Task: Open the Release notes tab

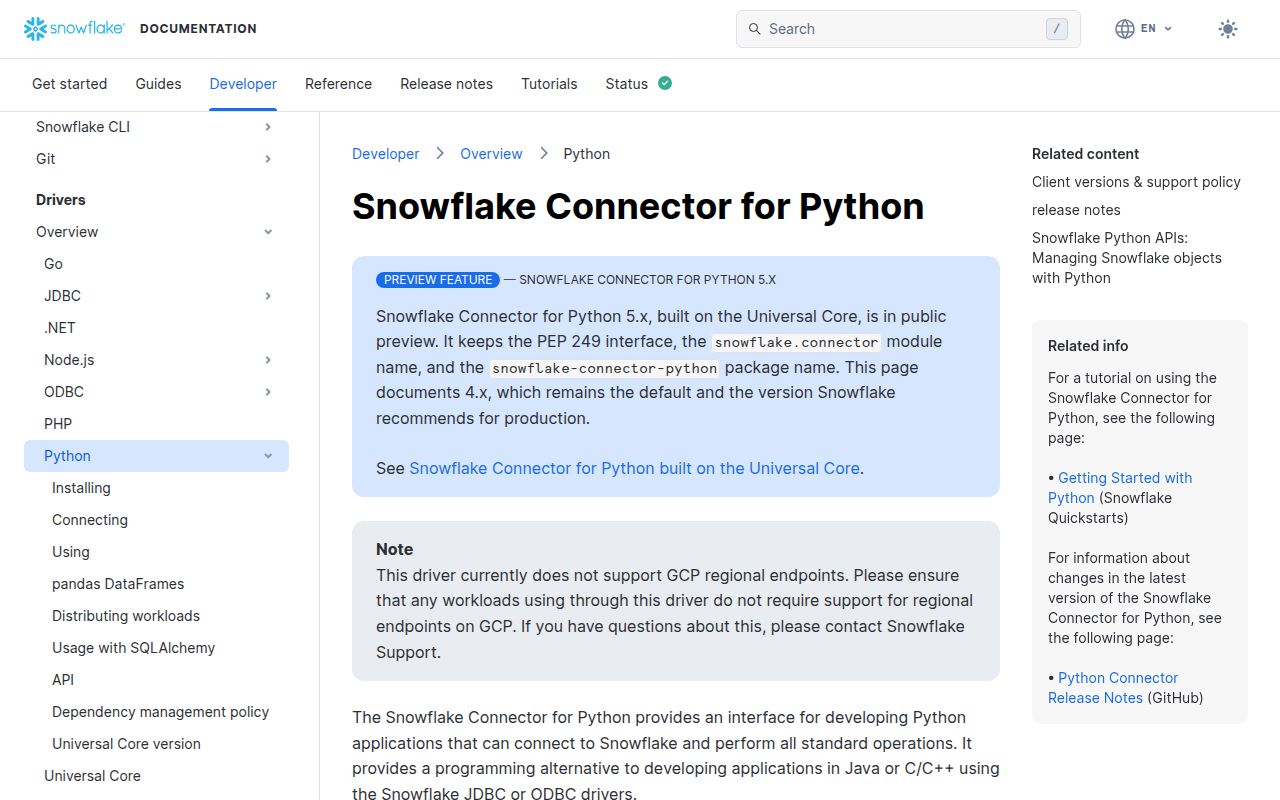Action: [x=446, y=84]
